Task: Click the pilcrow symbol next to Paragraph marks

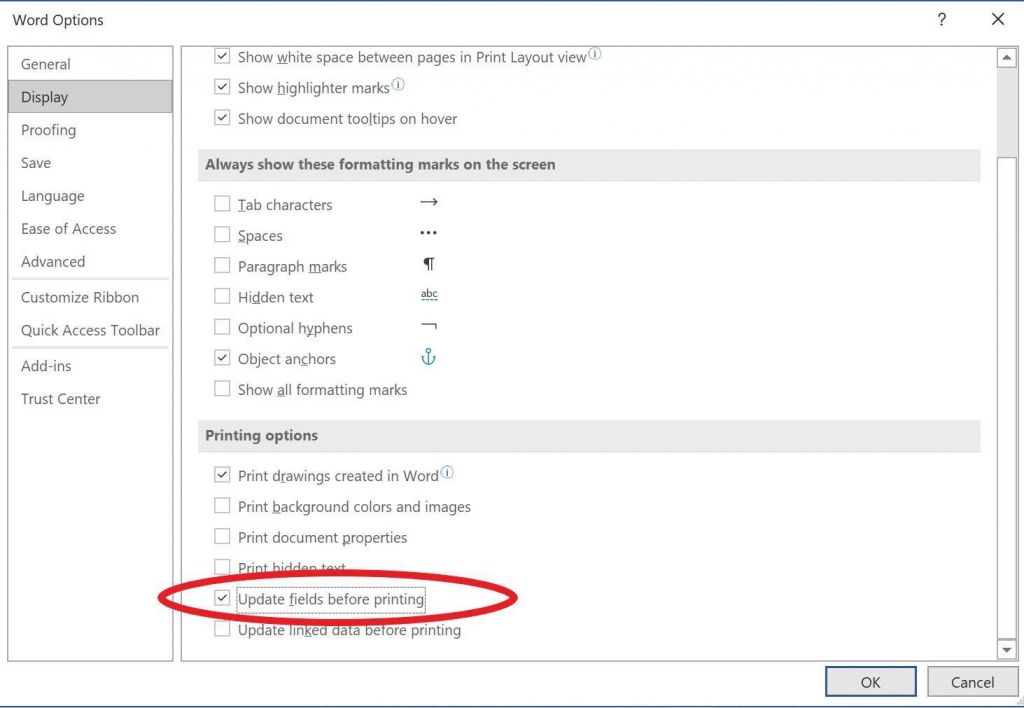Action: (x=428, y=265)
